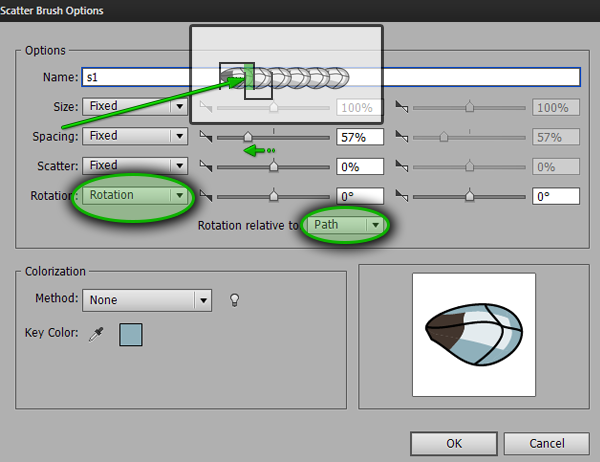
Task: Click the second Scatter slider's left arrow icon
Action: click(x=402, y=166)
